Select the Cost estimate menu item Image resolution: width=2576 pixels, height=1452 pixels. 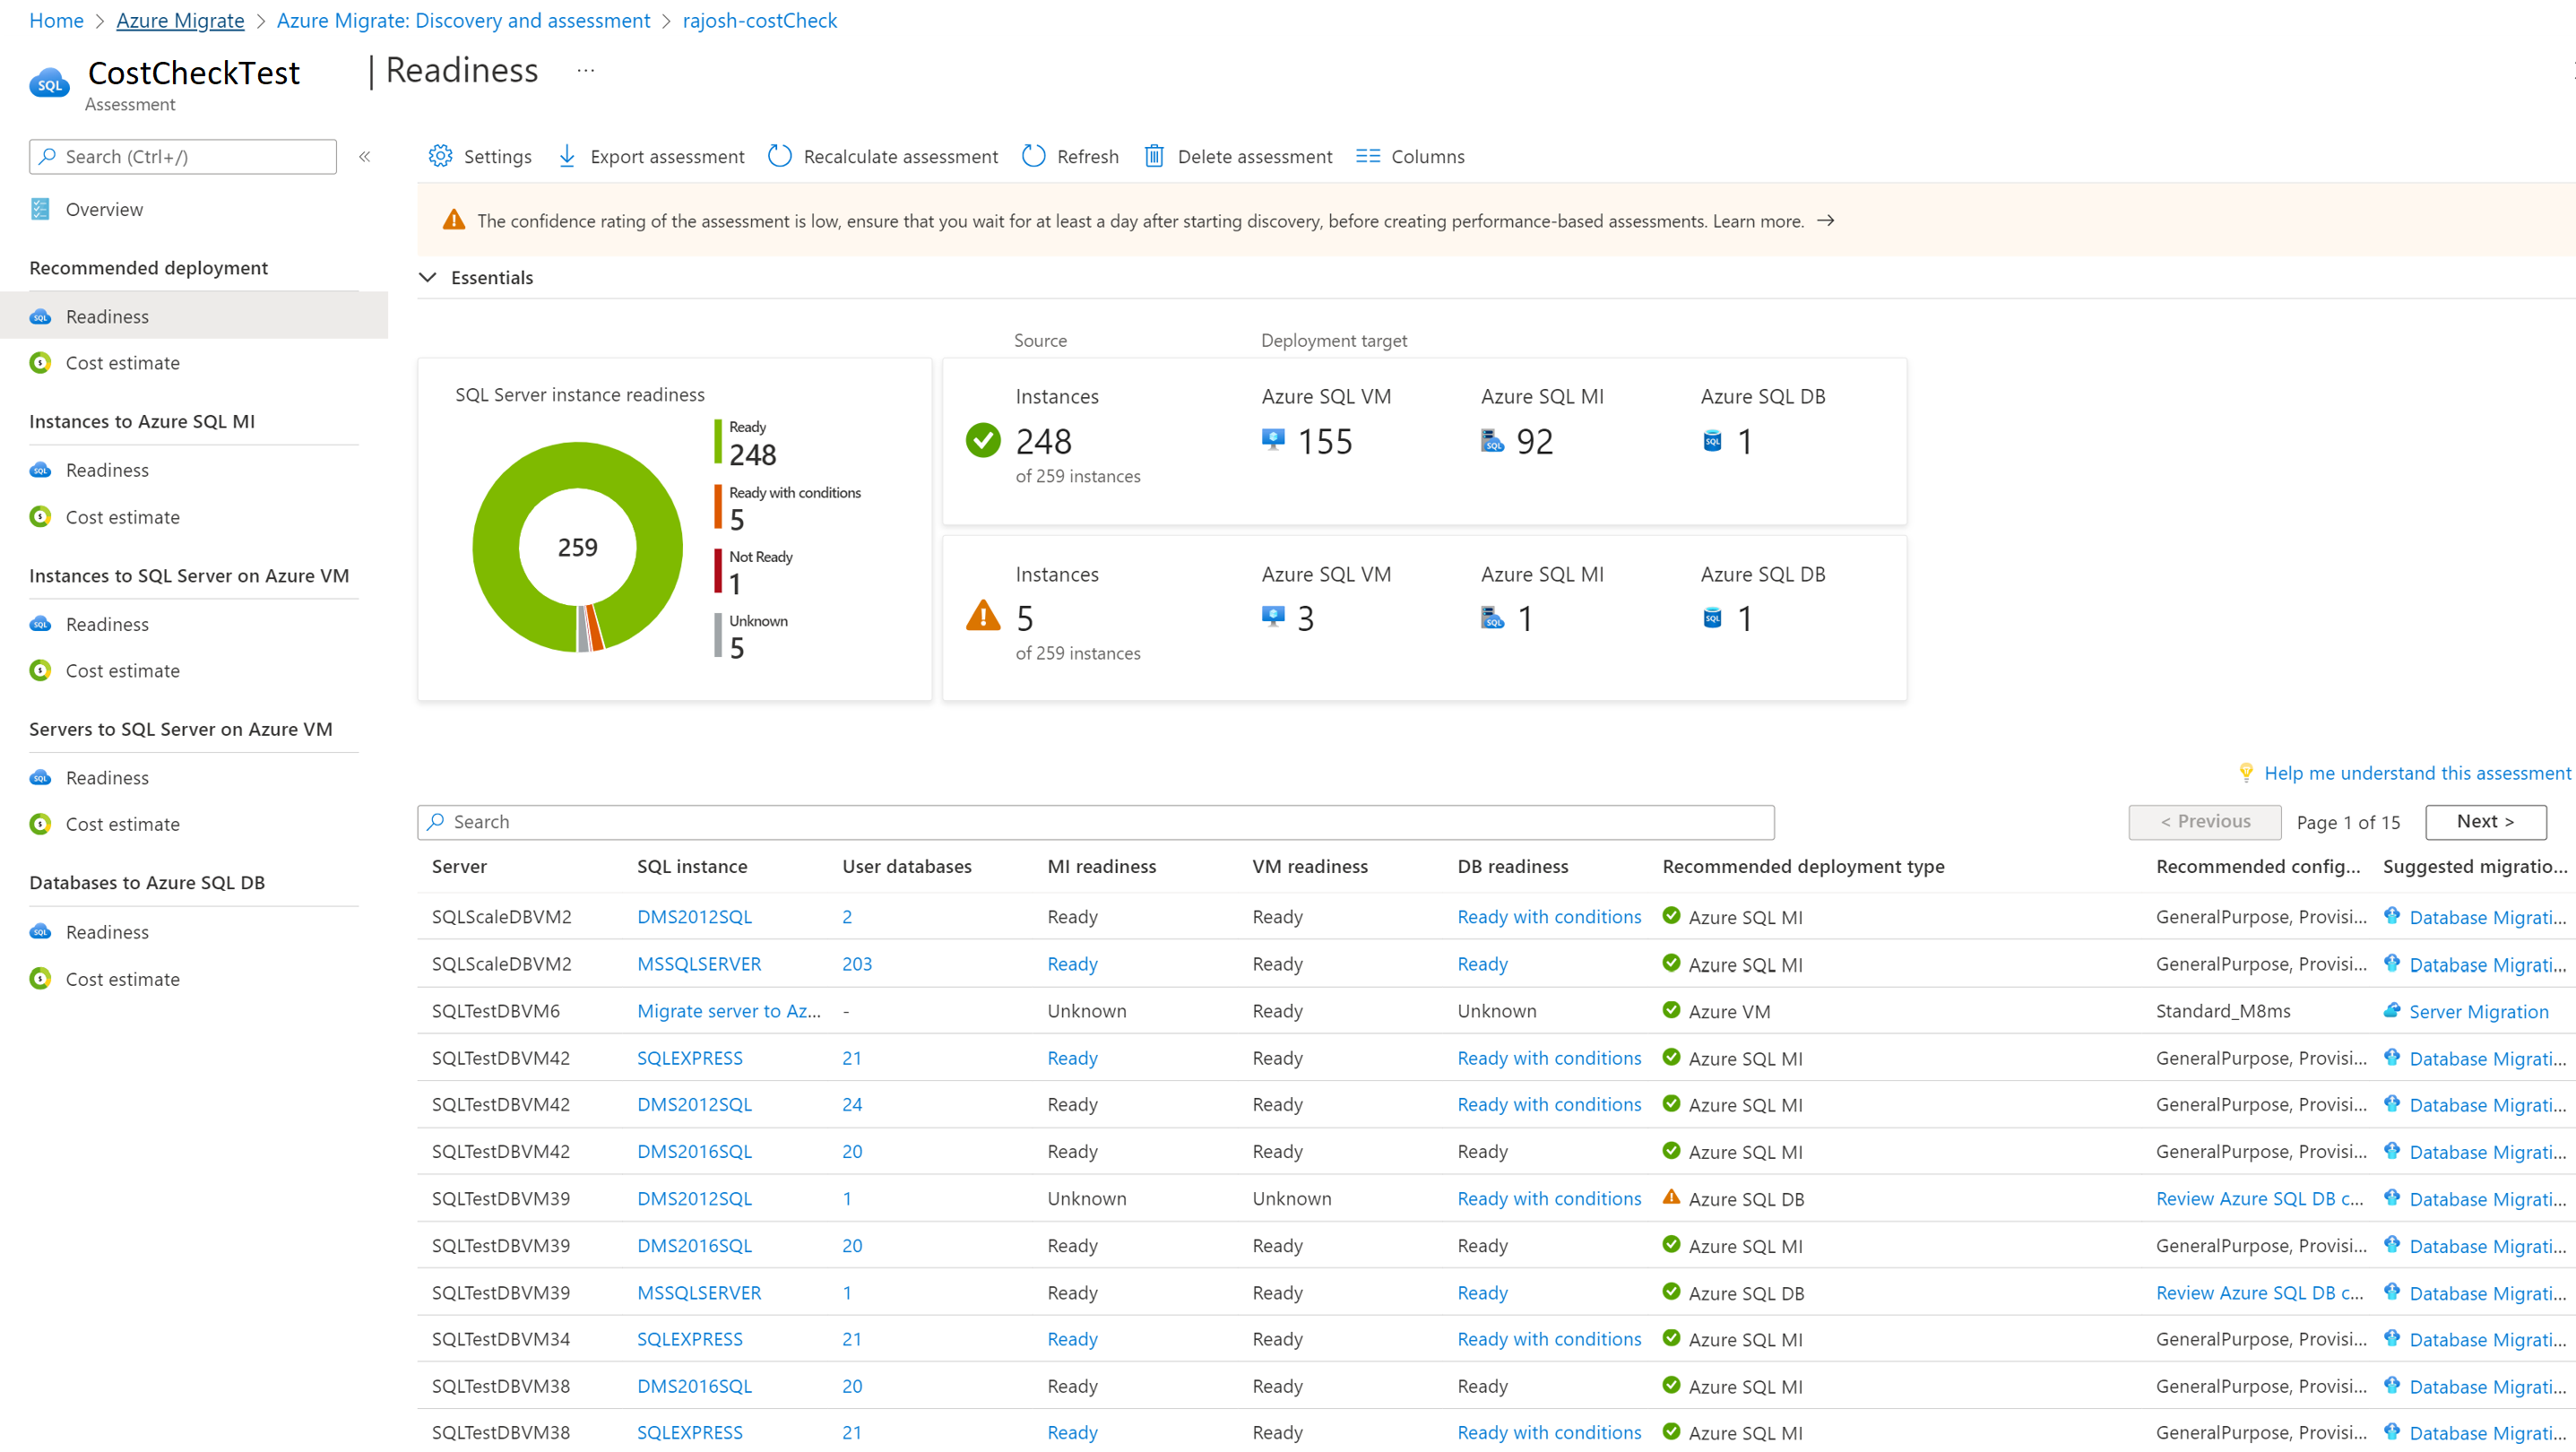coord(122,363)
